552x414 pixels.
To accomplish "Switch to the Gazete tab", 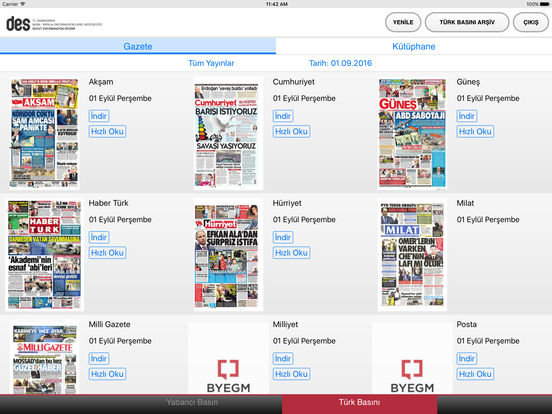I will tap(138, 46).
